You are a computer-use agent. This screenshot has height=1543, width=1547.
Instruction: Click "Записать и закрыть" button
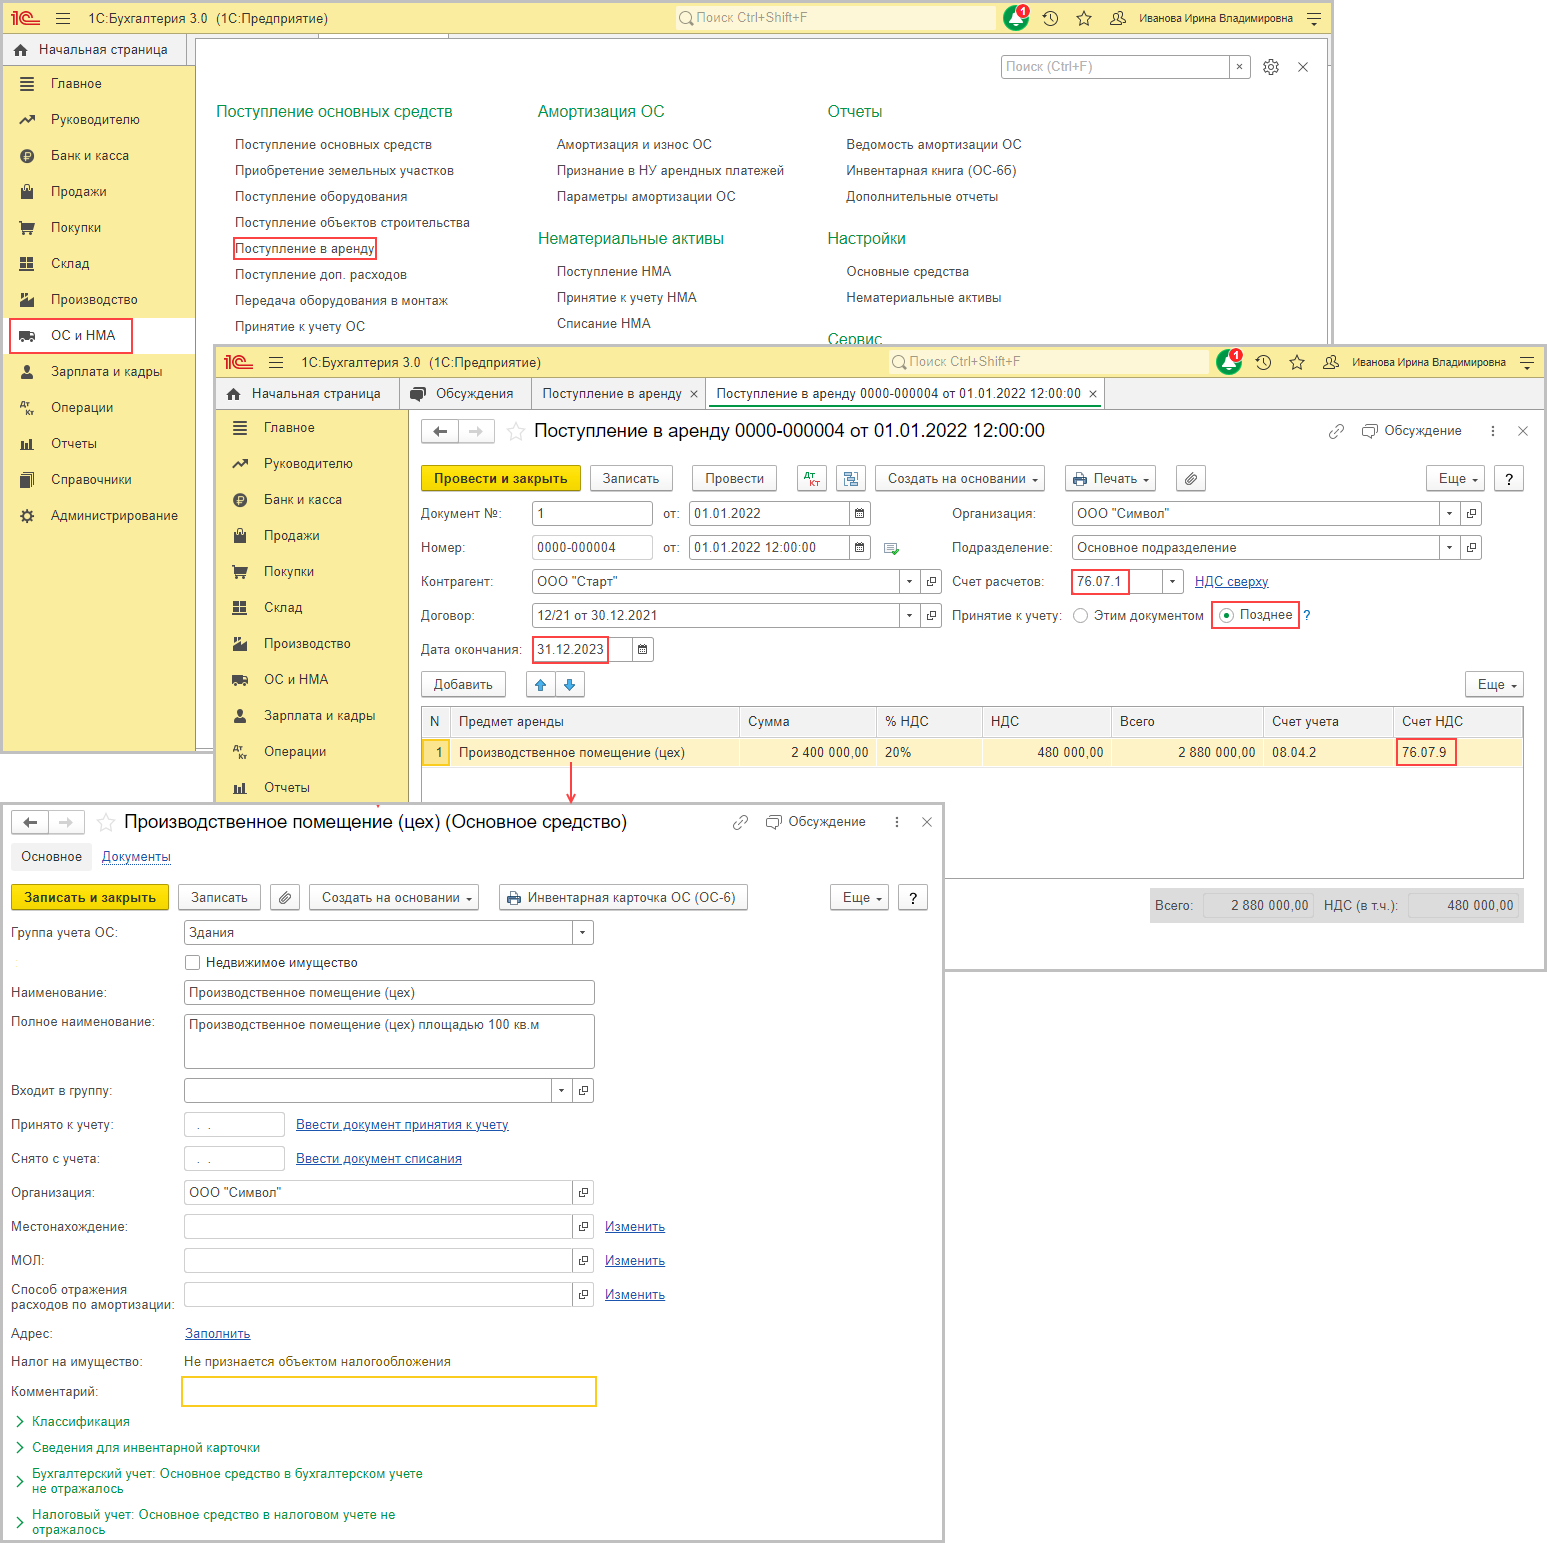[x=90, y=898]
